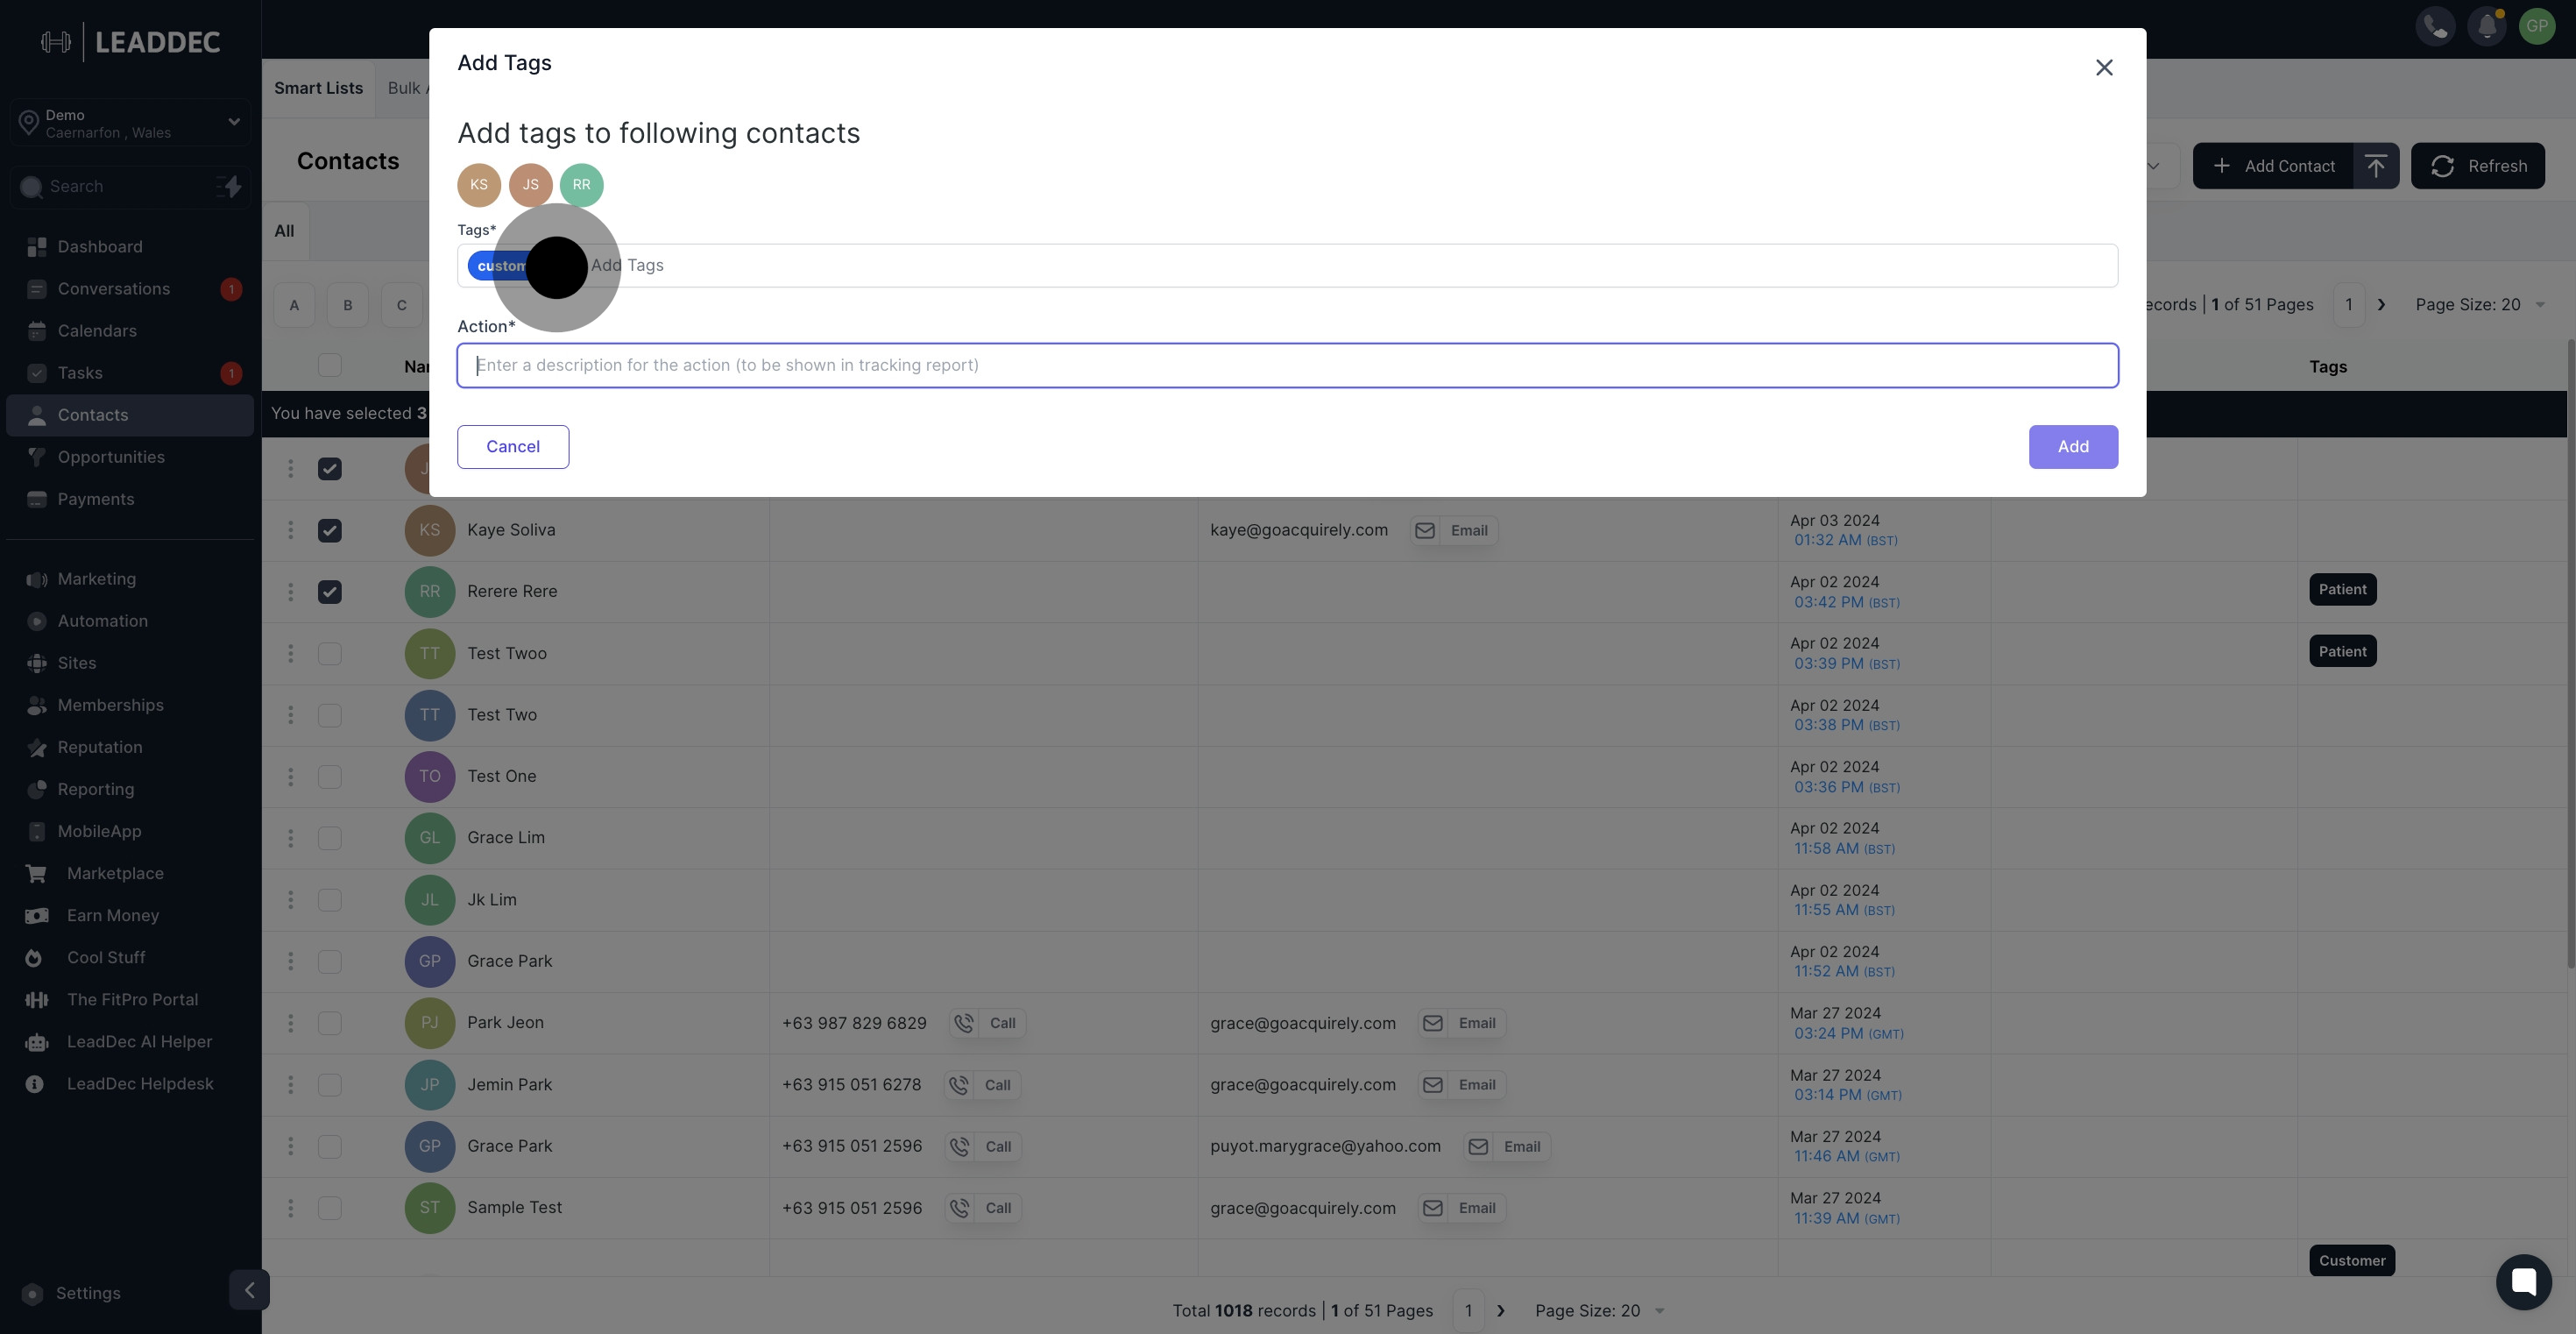Open bottom Page Size dropdown

click(1599, 1311)
